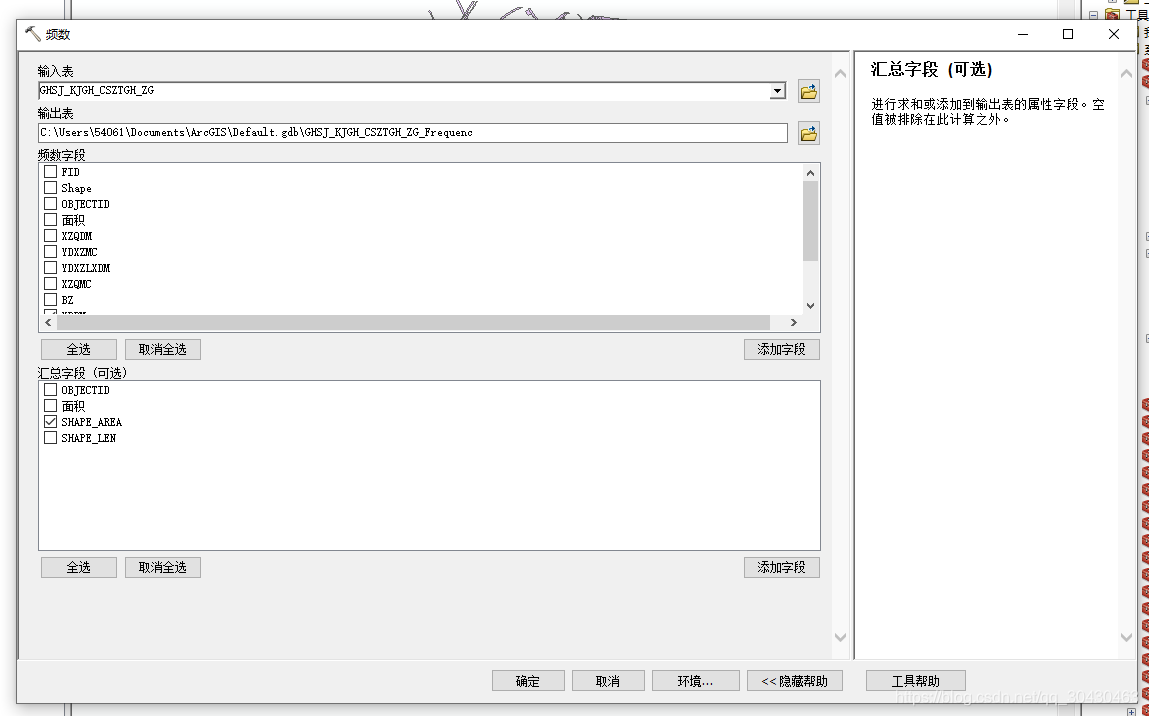
Task: Check the FID frequency field
Action: point(50,171)
